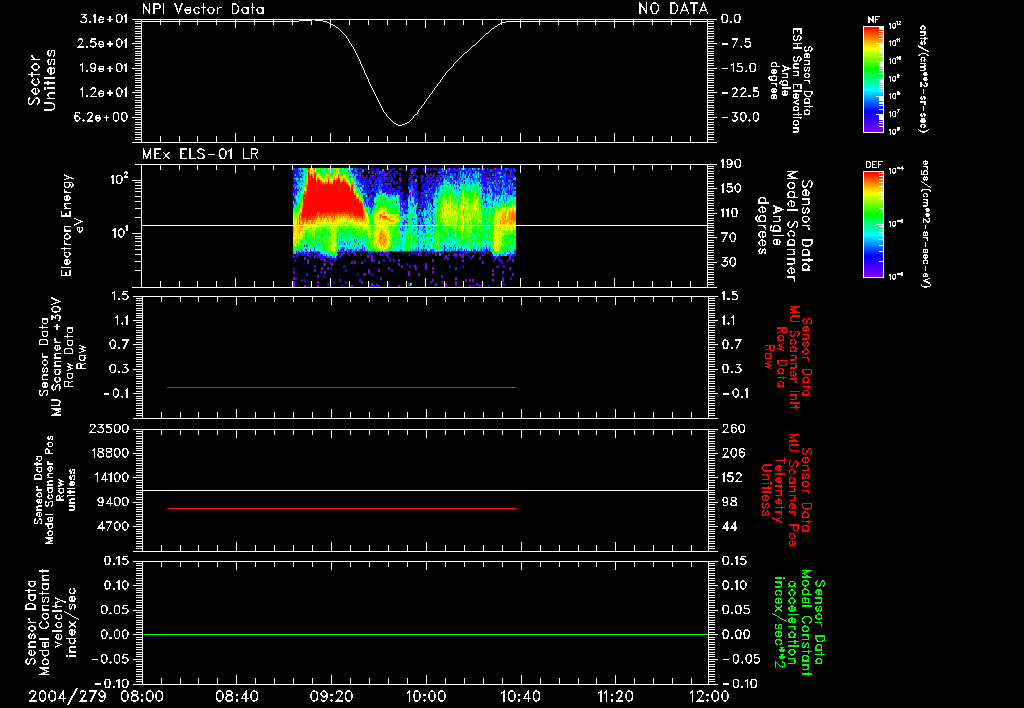Click the '10:40' time axis label

point(520,696)
